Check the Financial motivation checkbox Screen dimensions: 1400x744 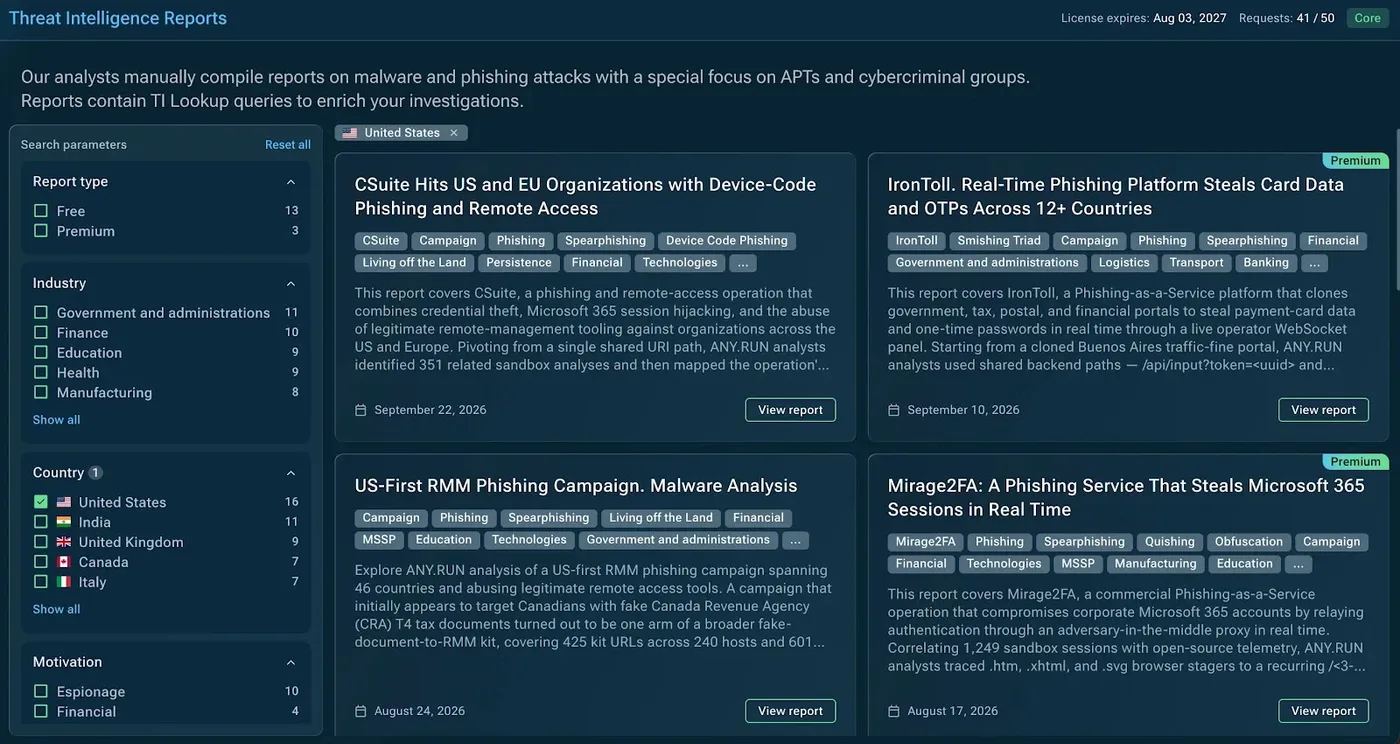tap(41, 712)
